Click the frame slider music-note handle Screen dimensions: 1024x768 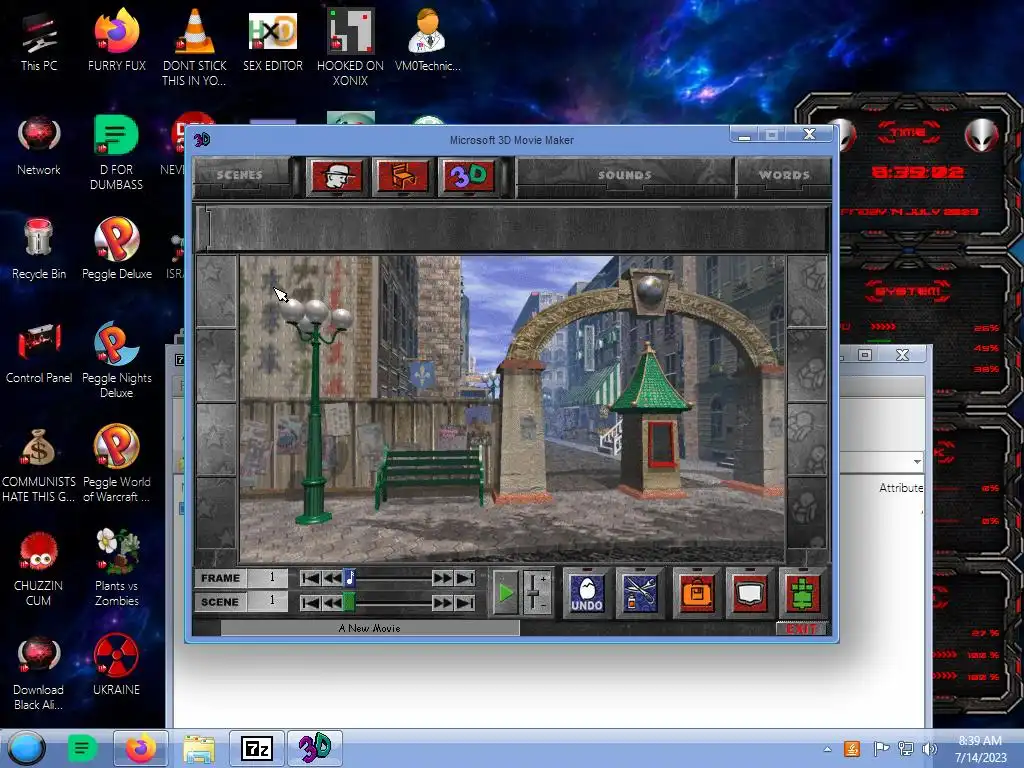[x=349, y=578]
